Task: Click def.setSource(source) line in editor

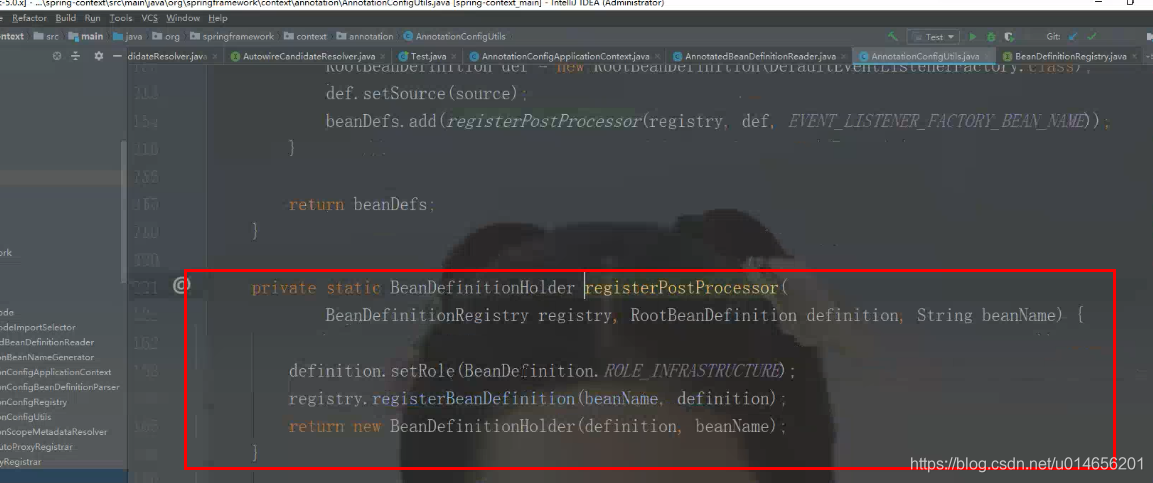Action: tap(427, 93)
